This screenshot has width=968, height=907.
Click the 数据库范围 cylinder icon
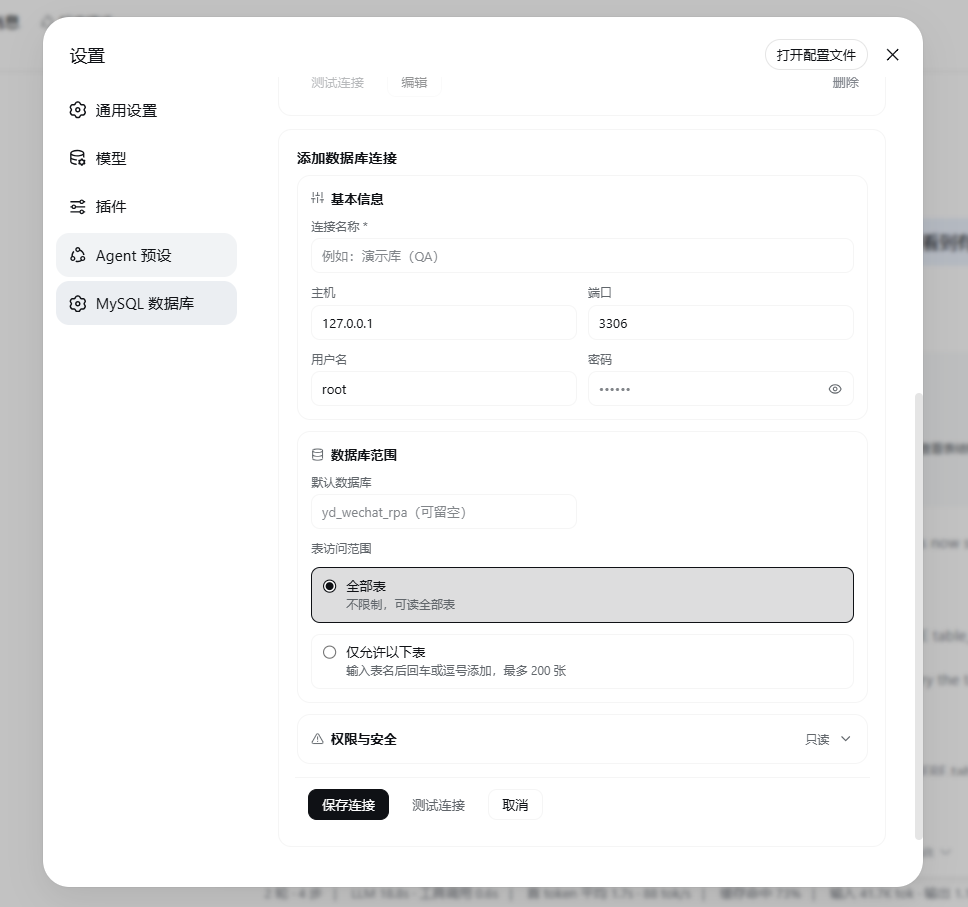coord(317,454)
